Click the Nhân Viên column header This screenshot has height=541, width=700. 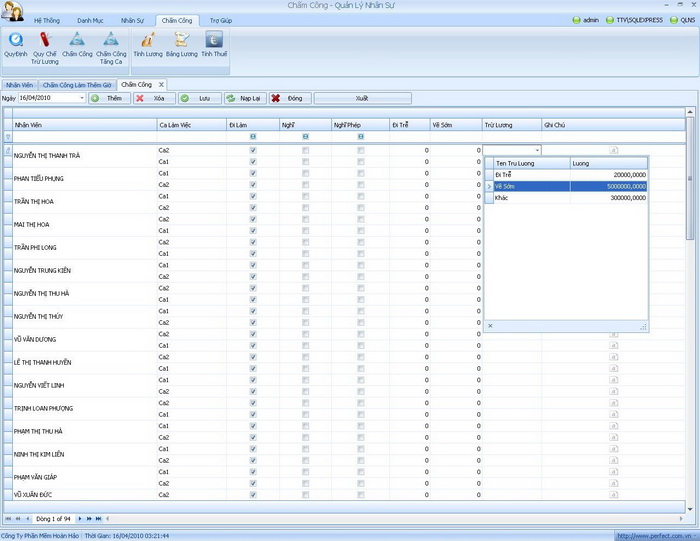tap(84, 125)
